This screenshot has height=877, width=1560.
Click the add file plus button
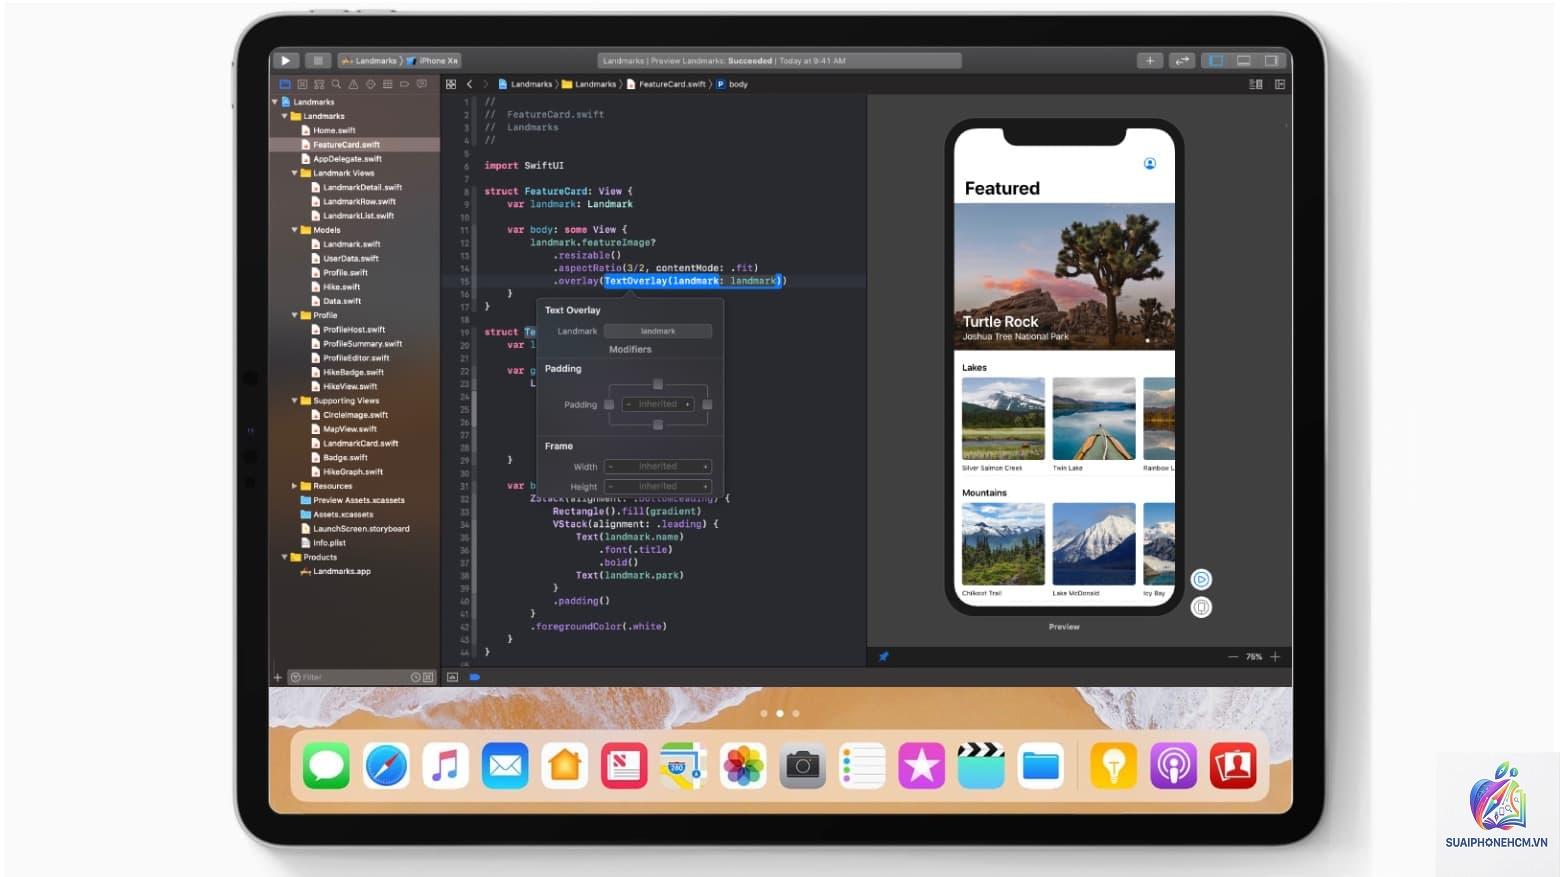click(278, 677)
